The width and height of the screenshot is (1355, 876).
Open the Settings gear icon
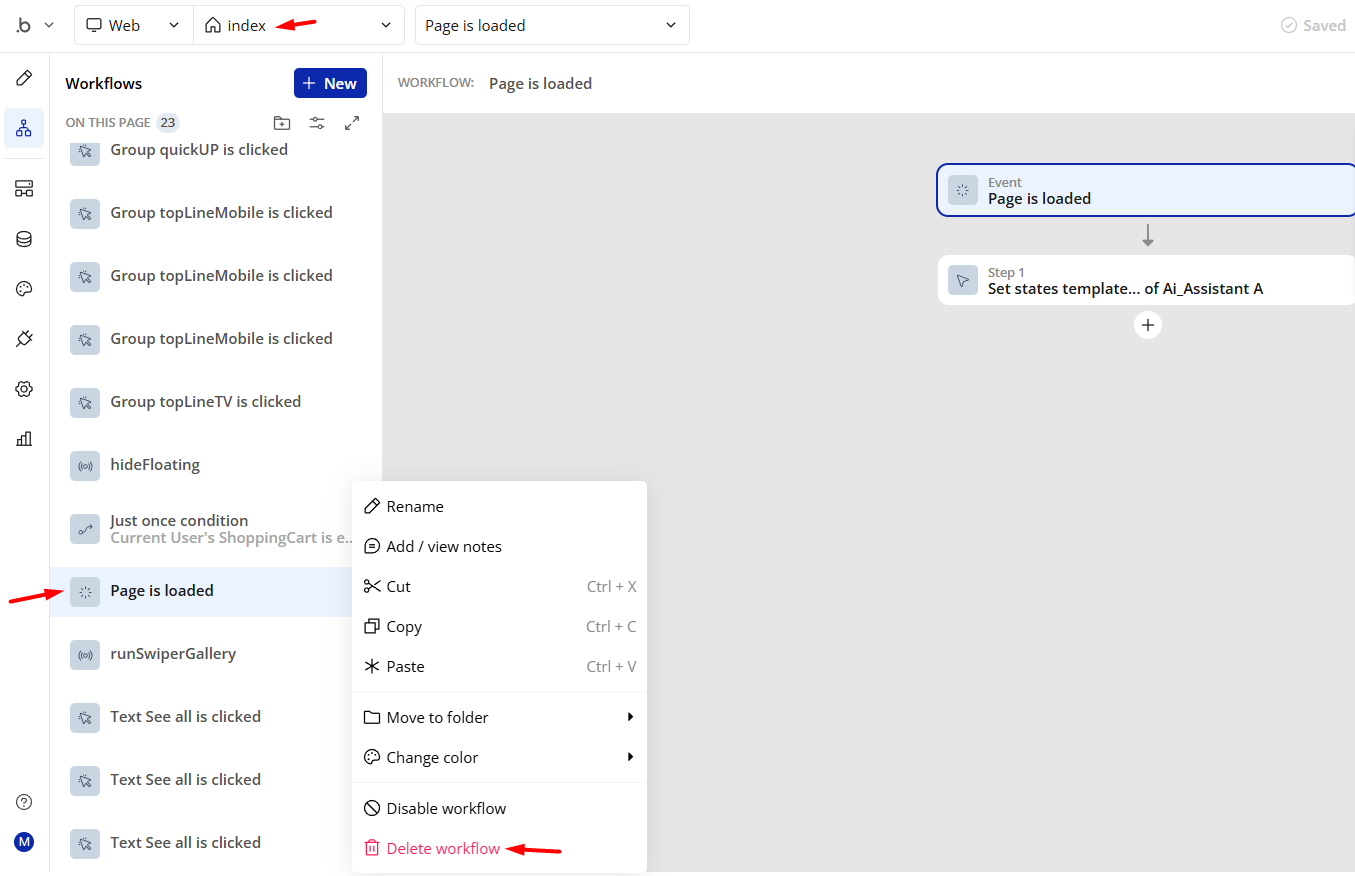[24, 389]
